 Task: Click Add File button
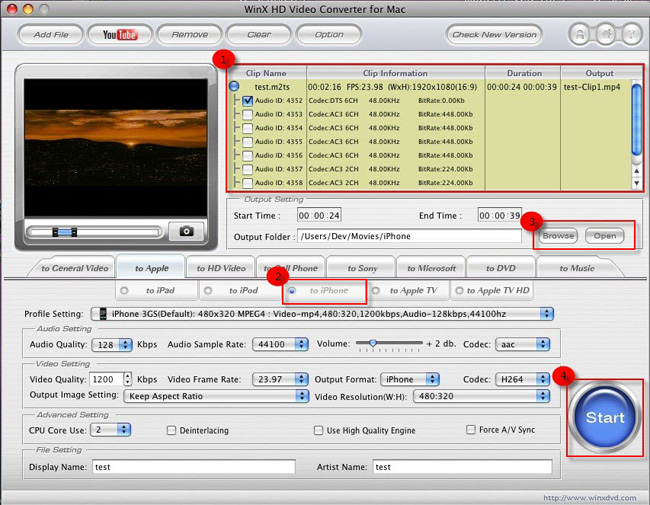click(51, 34)
